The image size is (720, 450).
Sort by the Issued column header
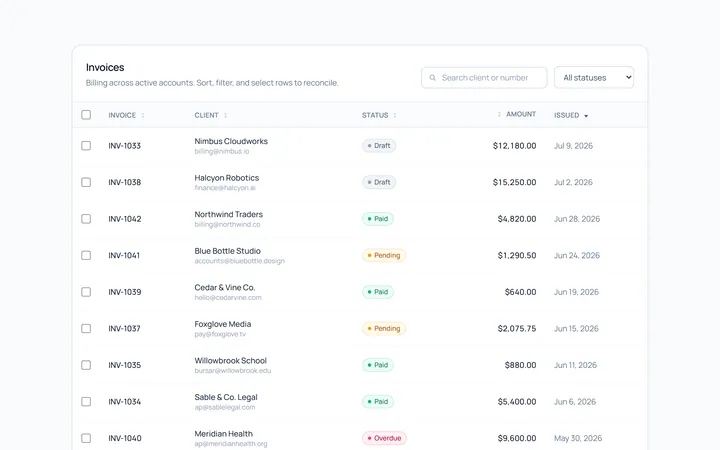click(x=567, y=115)
